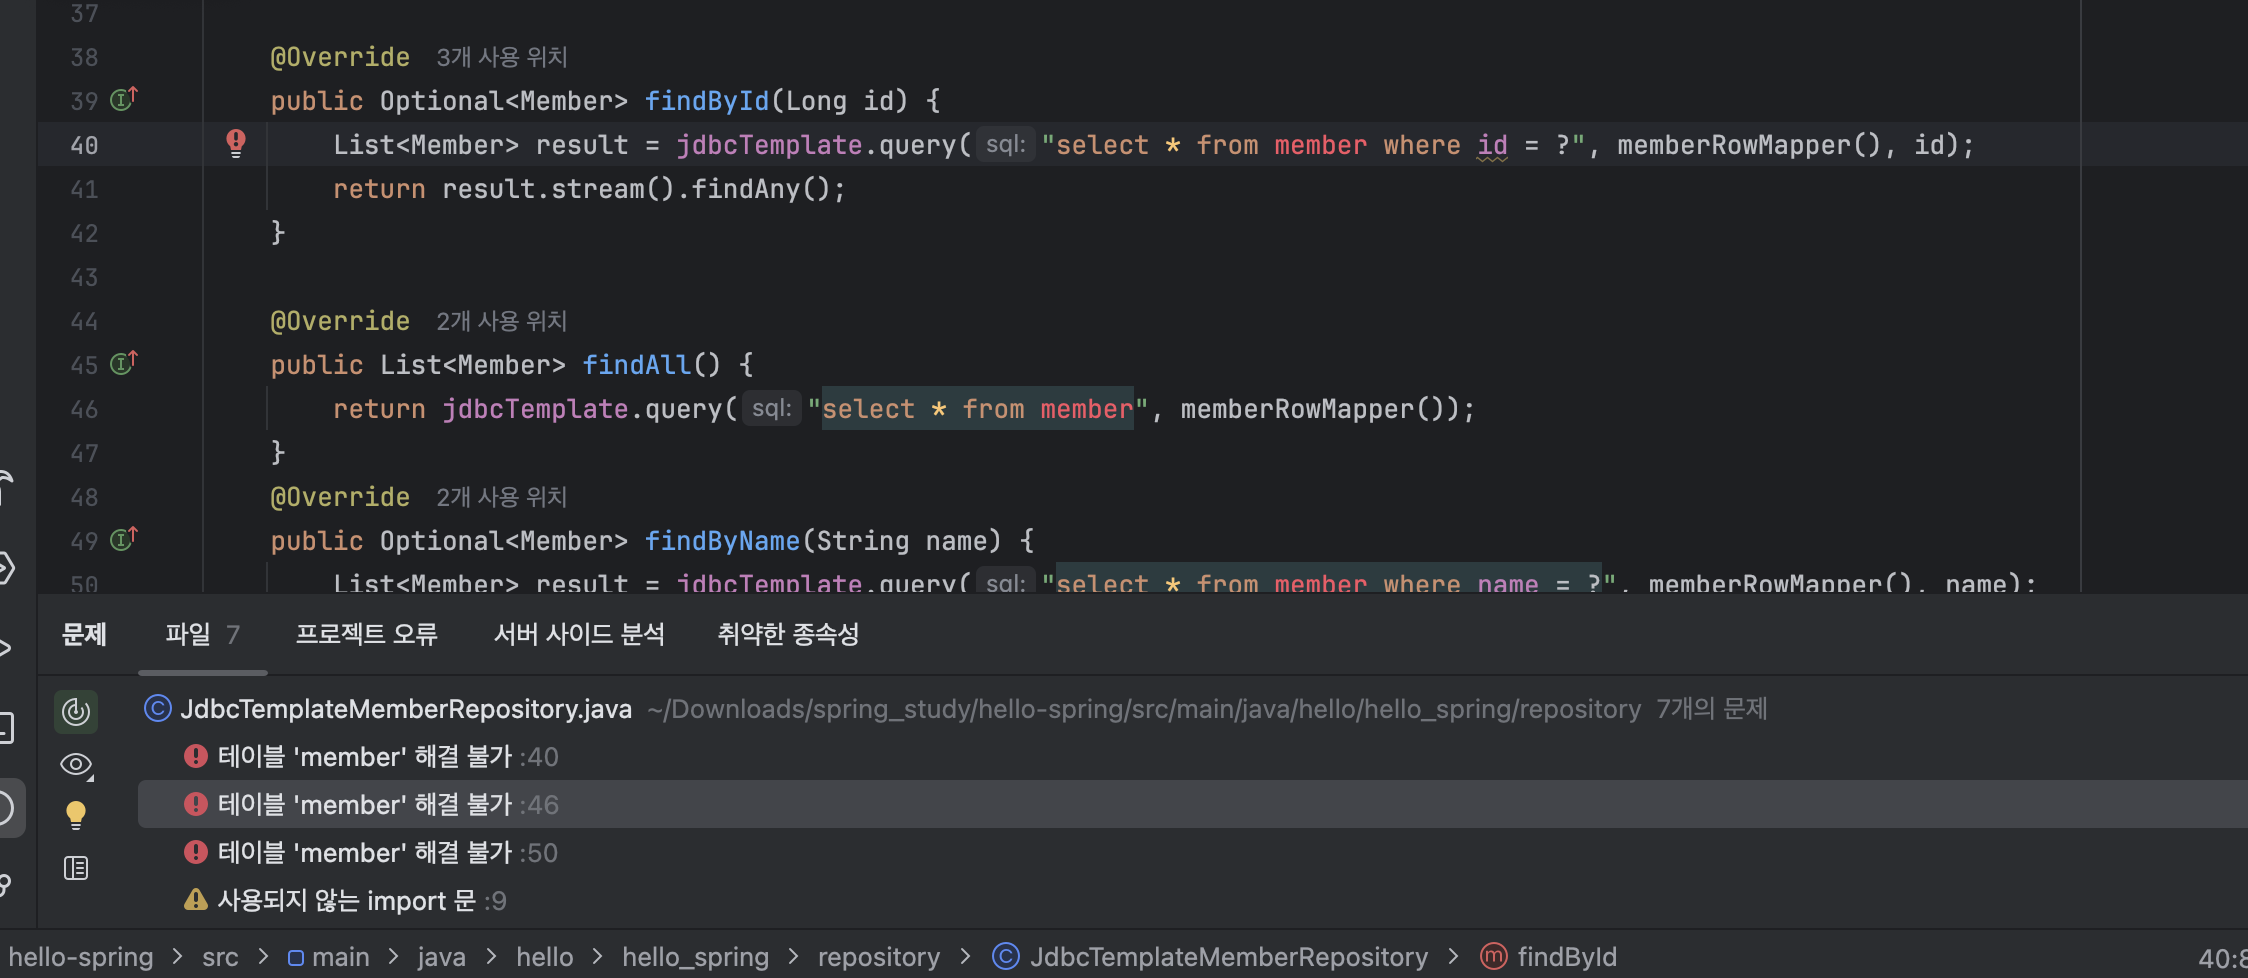The image size is (2248, 978).
Task: Toggle highlighting inspection icon in Problems panel
Action: 76,711
